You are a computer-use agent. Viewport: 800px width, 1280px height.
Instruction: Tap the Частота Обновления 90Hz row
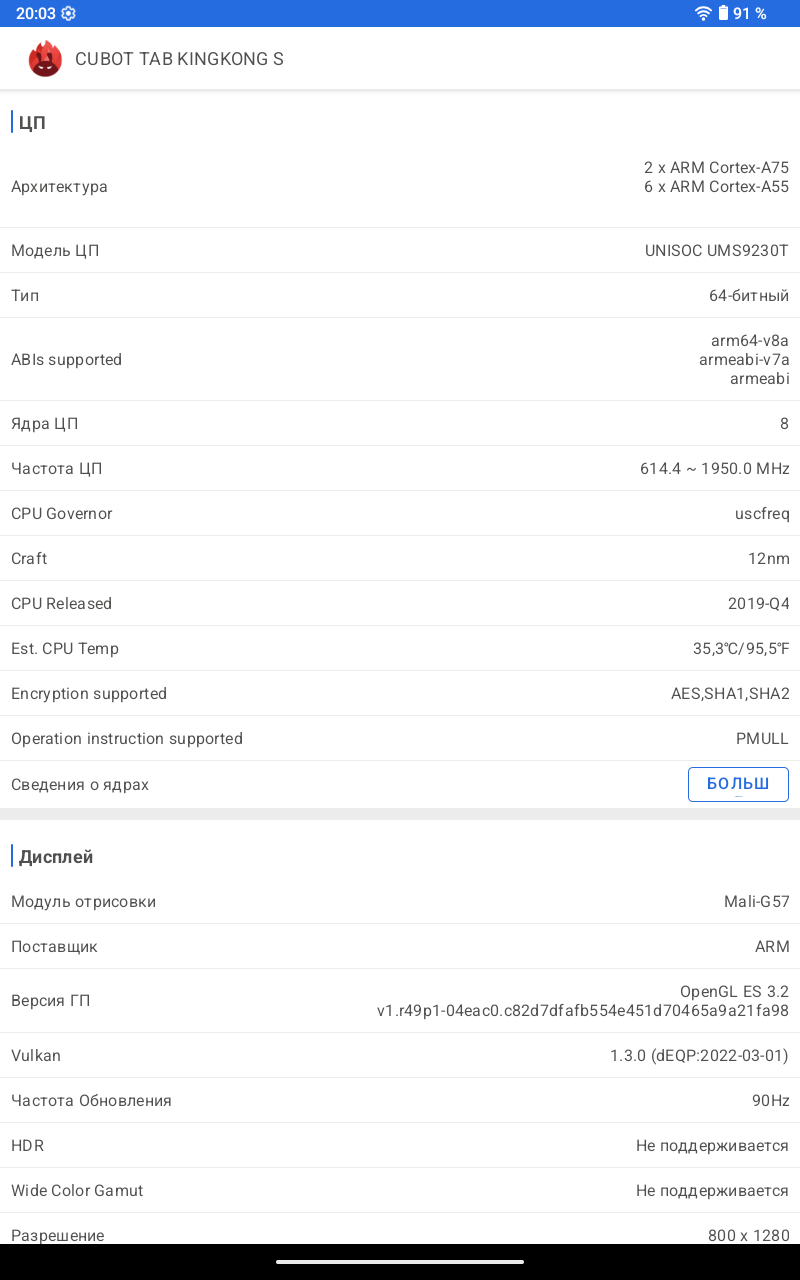(400, 1101)
